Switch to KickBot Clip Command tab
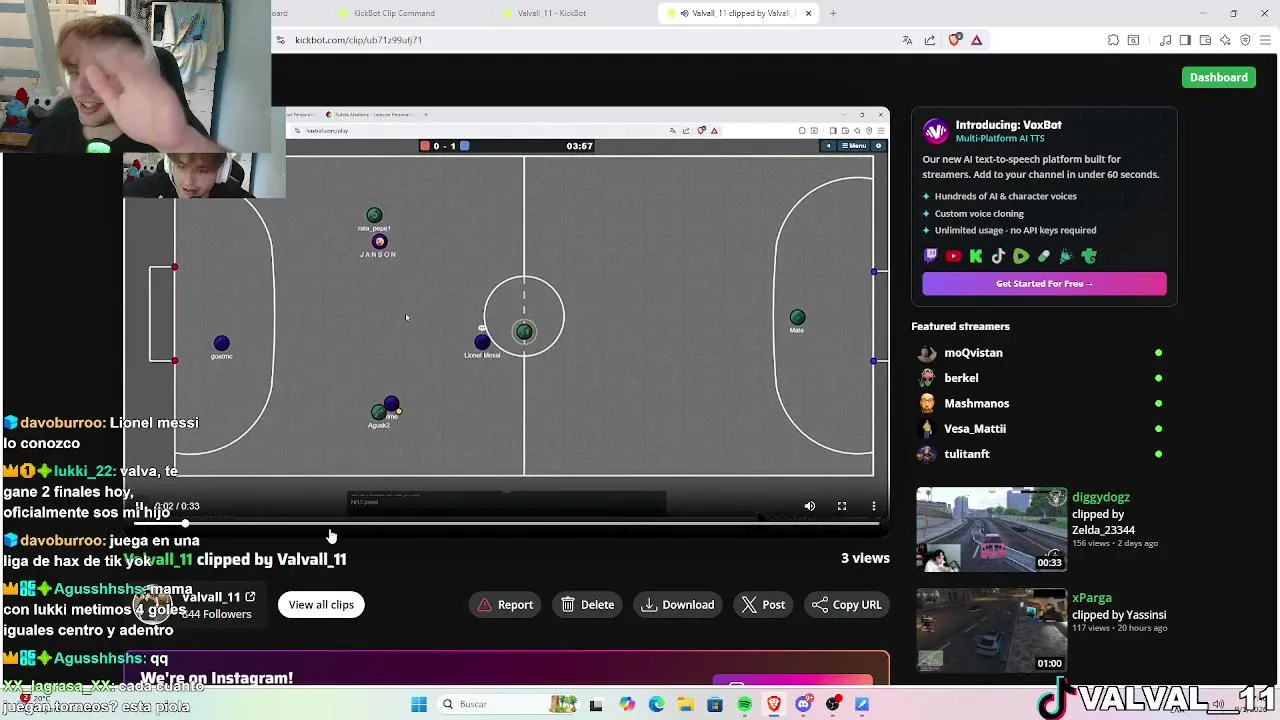The width and height of the screenshot is (1280, 720). click(x=394, y=13)
